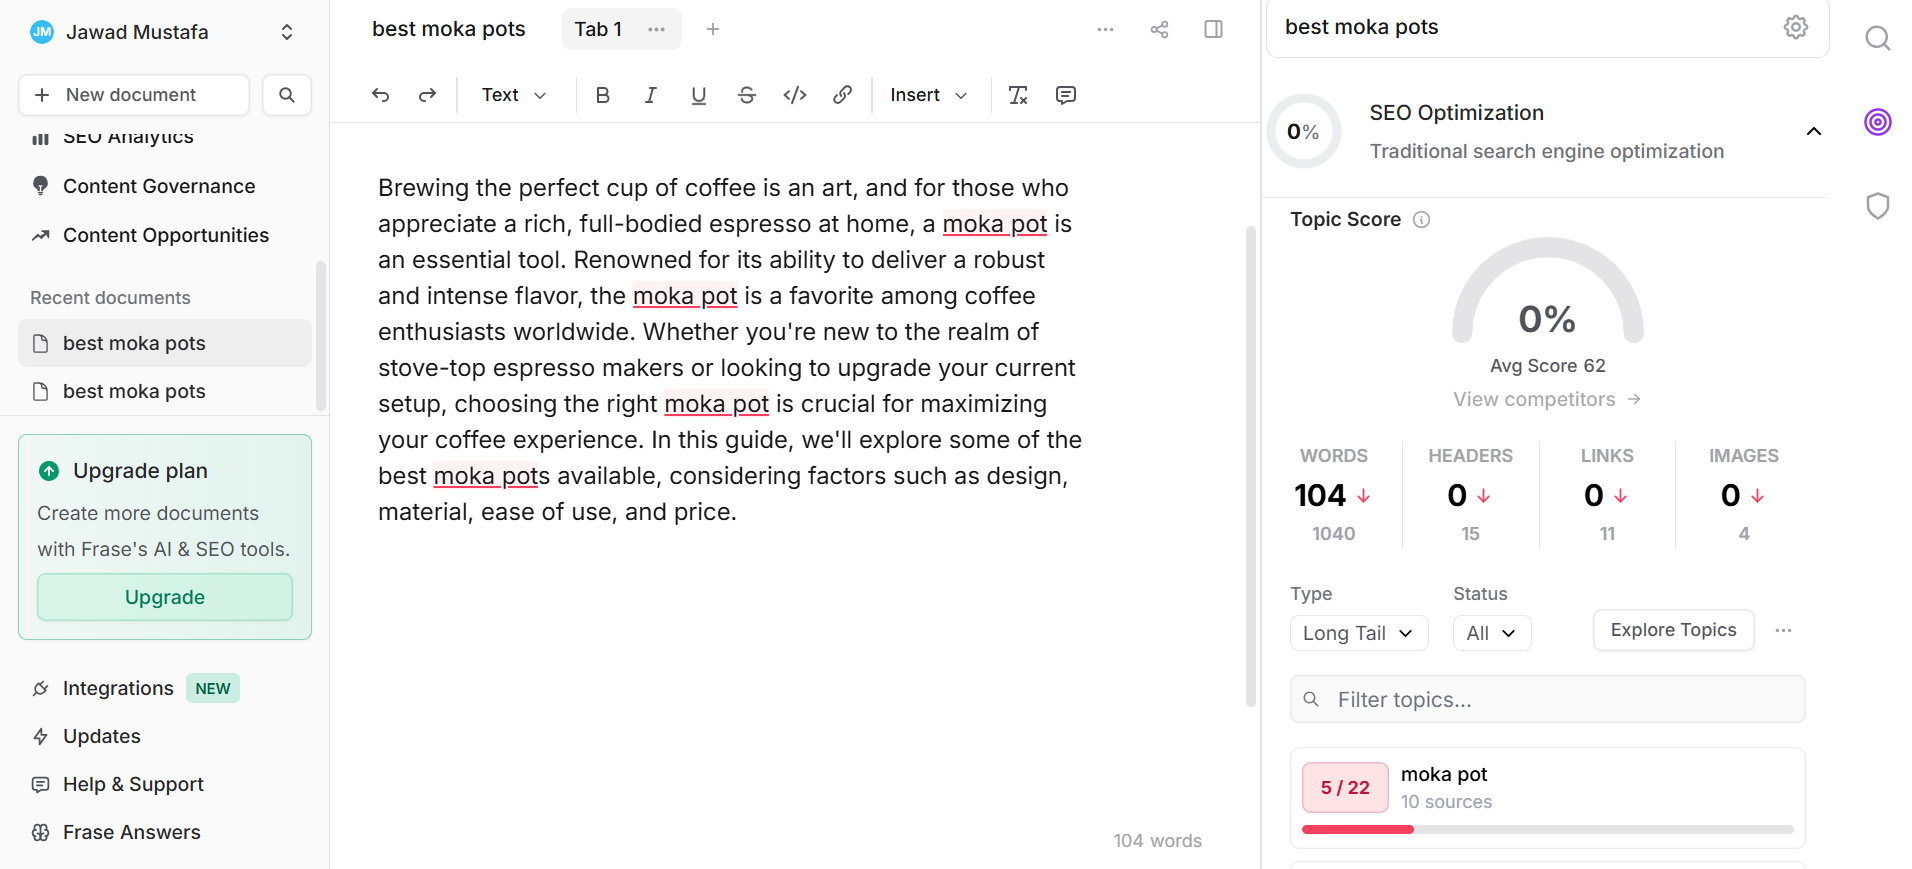Open the Text style dropdown
The height and width of the screenshot is (869, 1912).
pyautogui.click(x=513, y=95)
